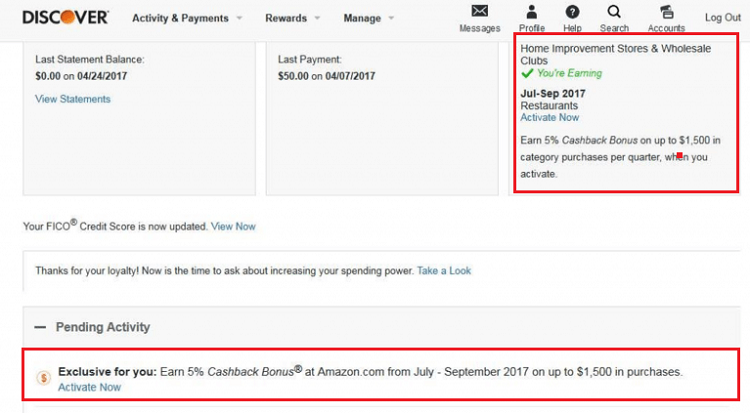750x413 pixels.
Task: Expand the Activity & Payments dropdown arrow
Action: point(239,18)
